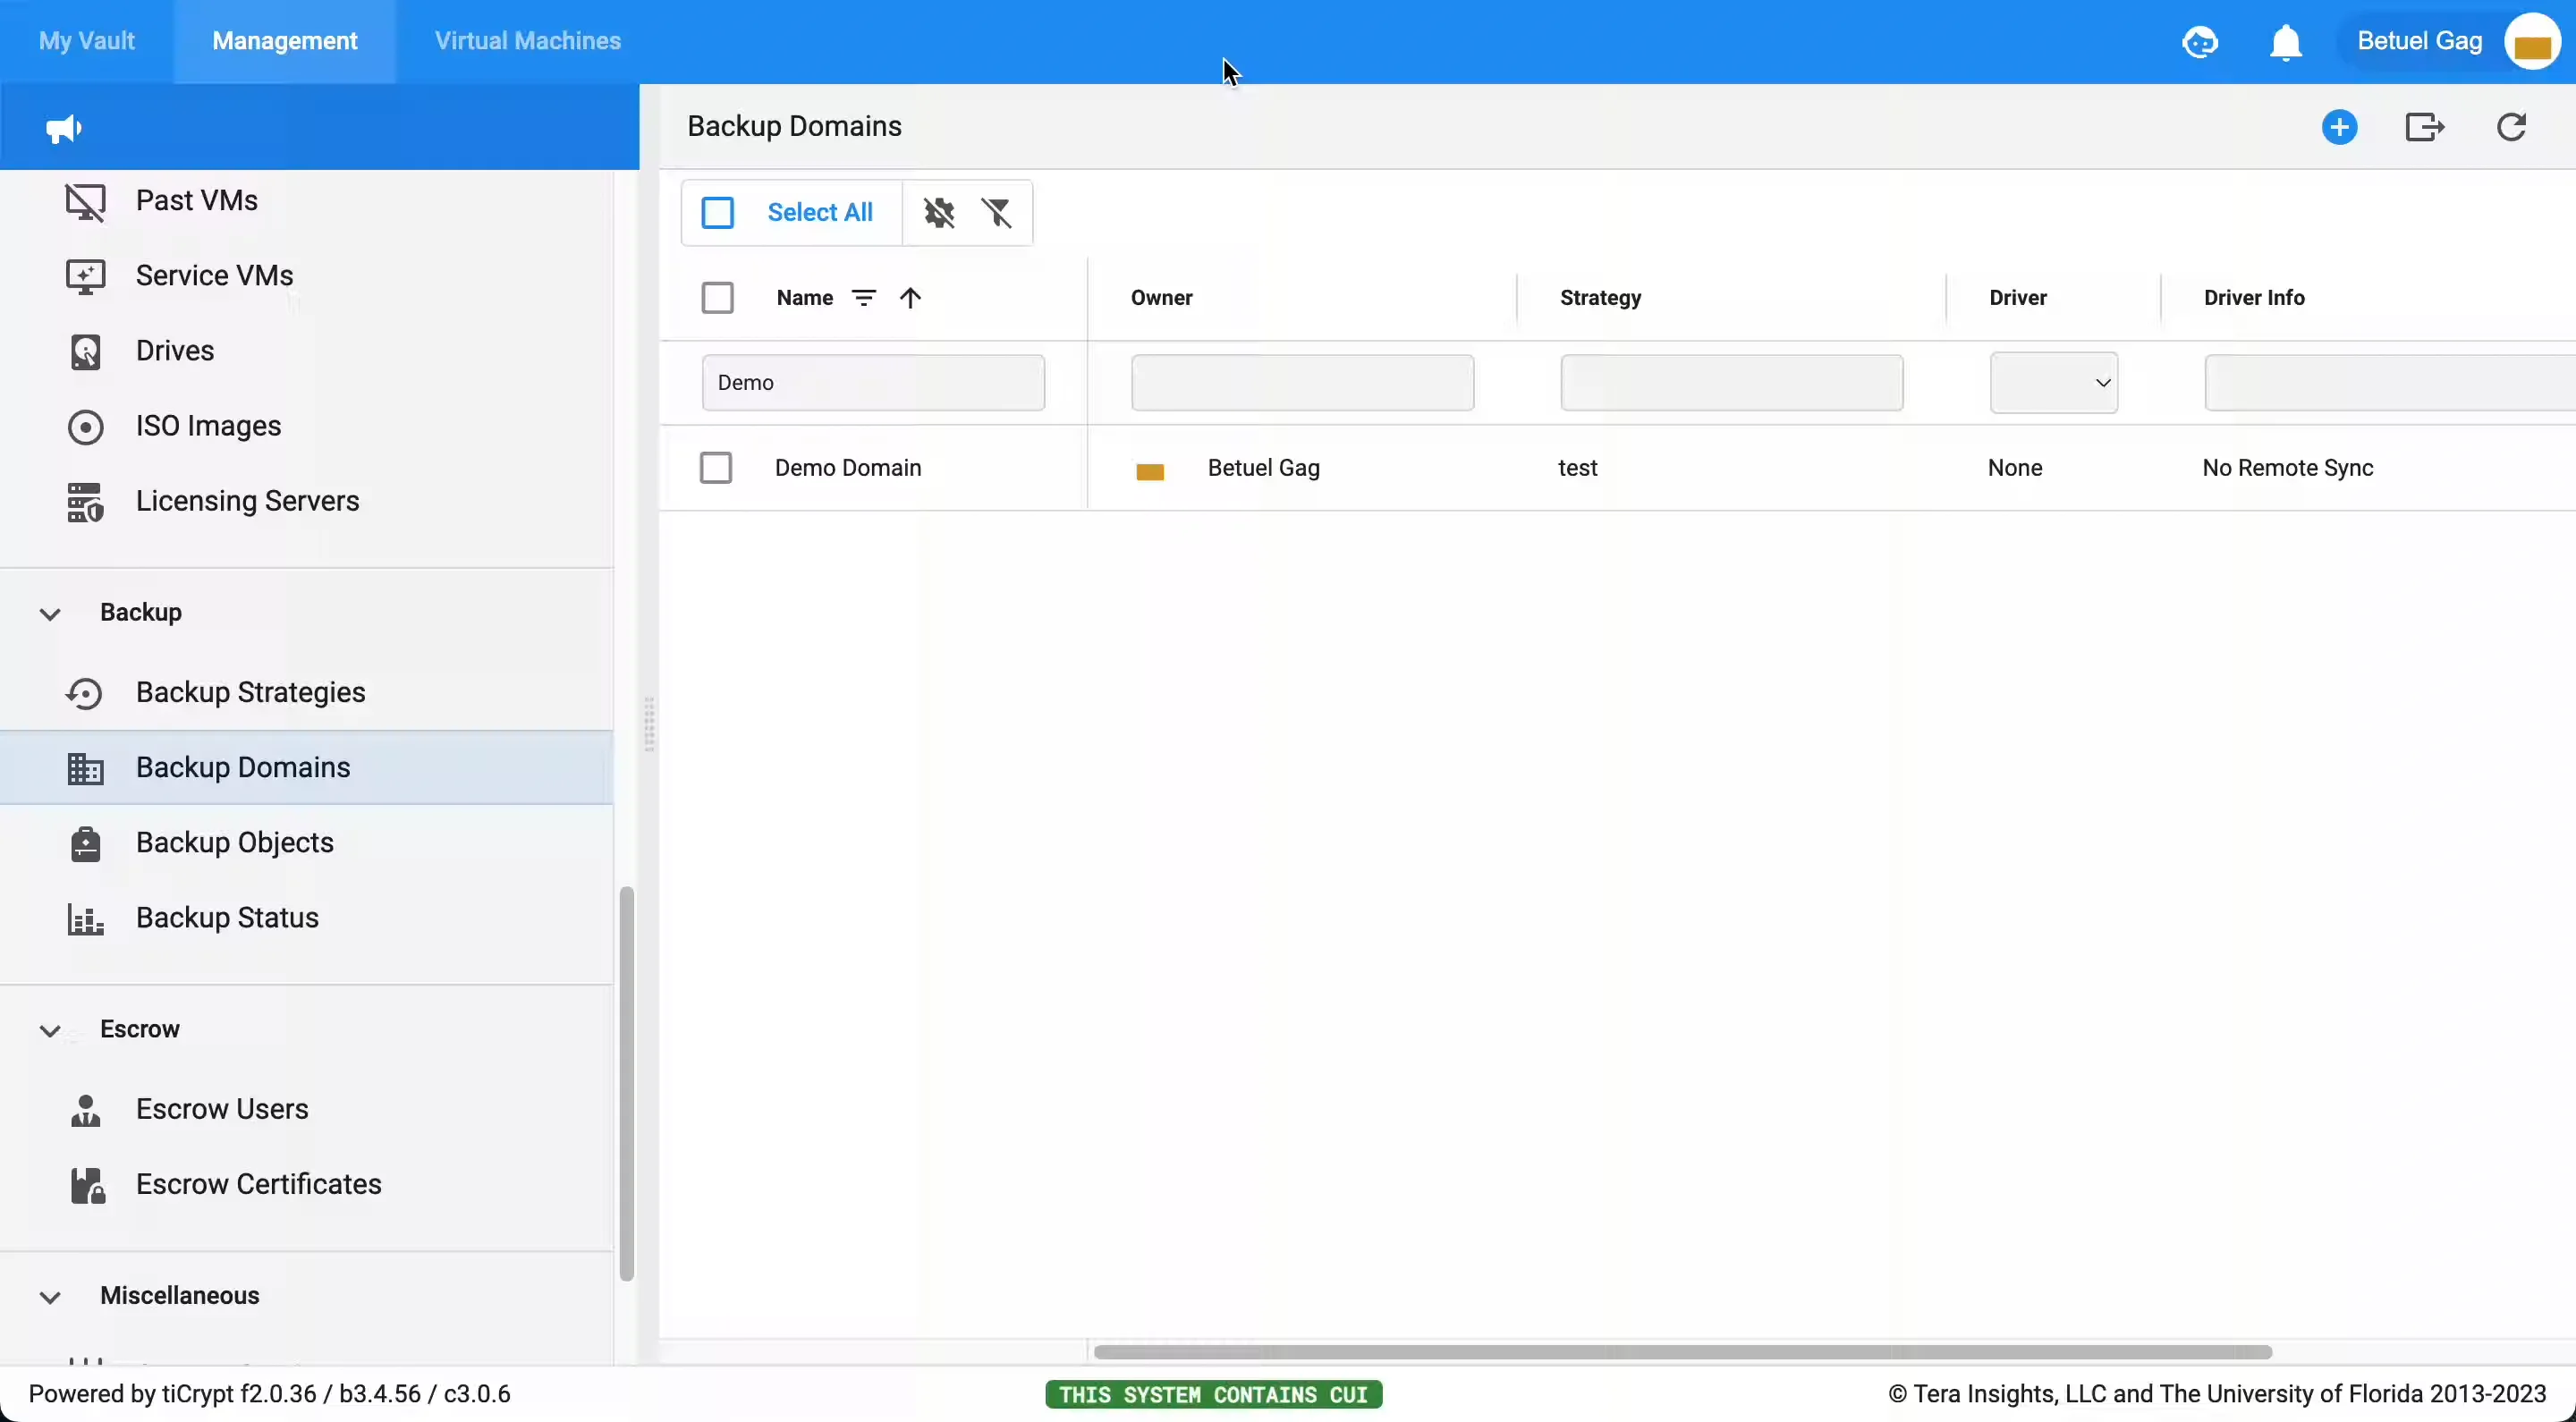Collapse the Escrow section

pyautogui.click(x=50, y=1029)
